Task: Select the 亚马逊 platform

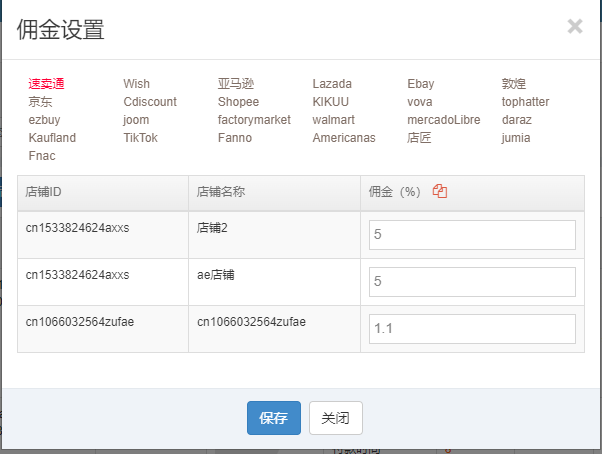Action: coord(236,84)
